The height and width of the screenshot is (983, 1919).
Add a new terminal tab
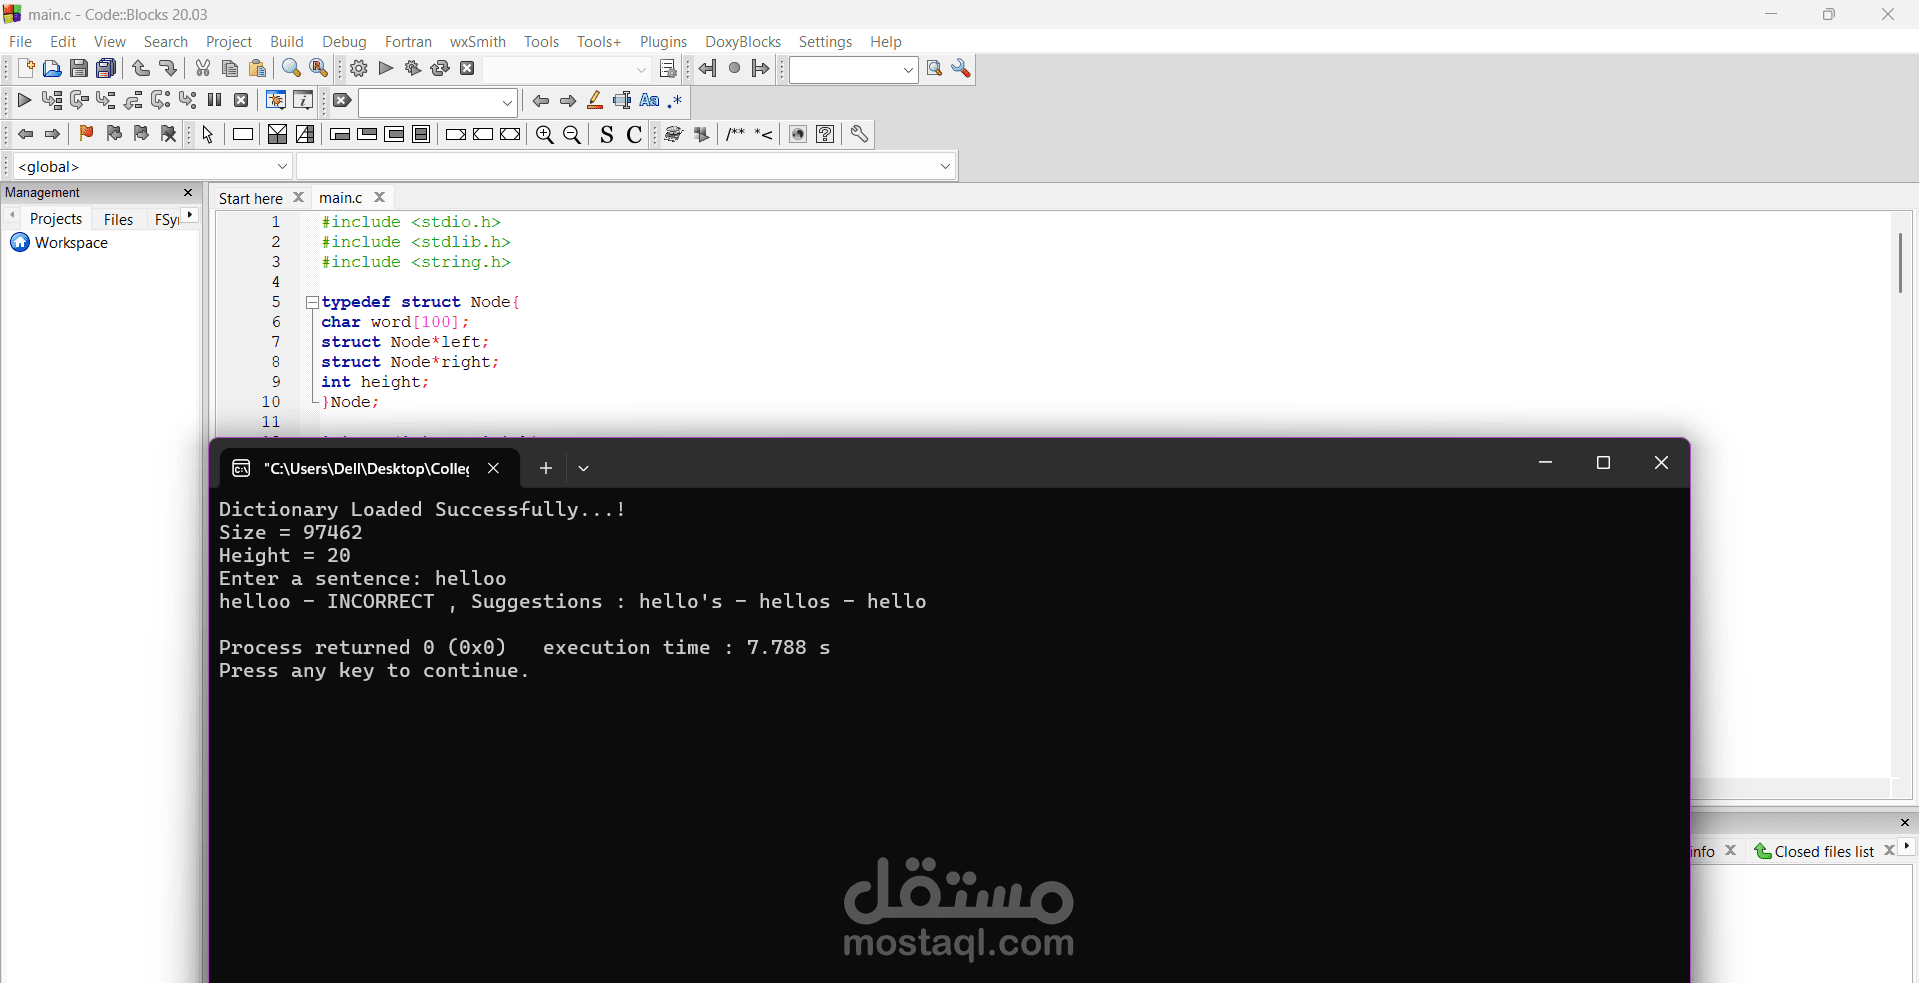coord(545,468)
